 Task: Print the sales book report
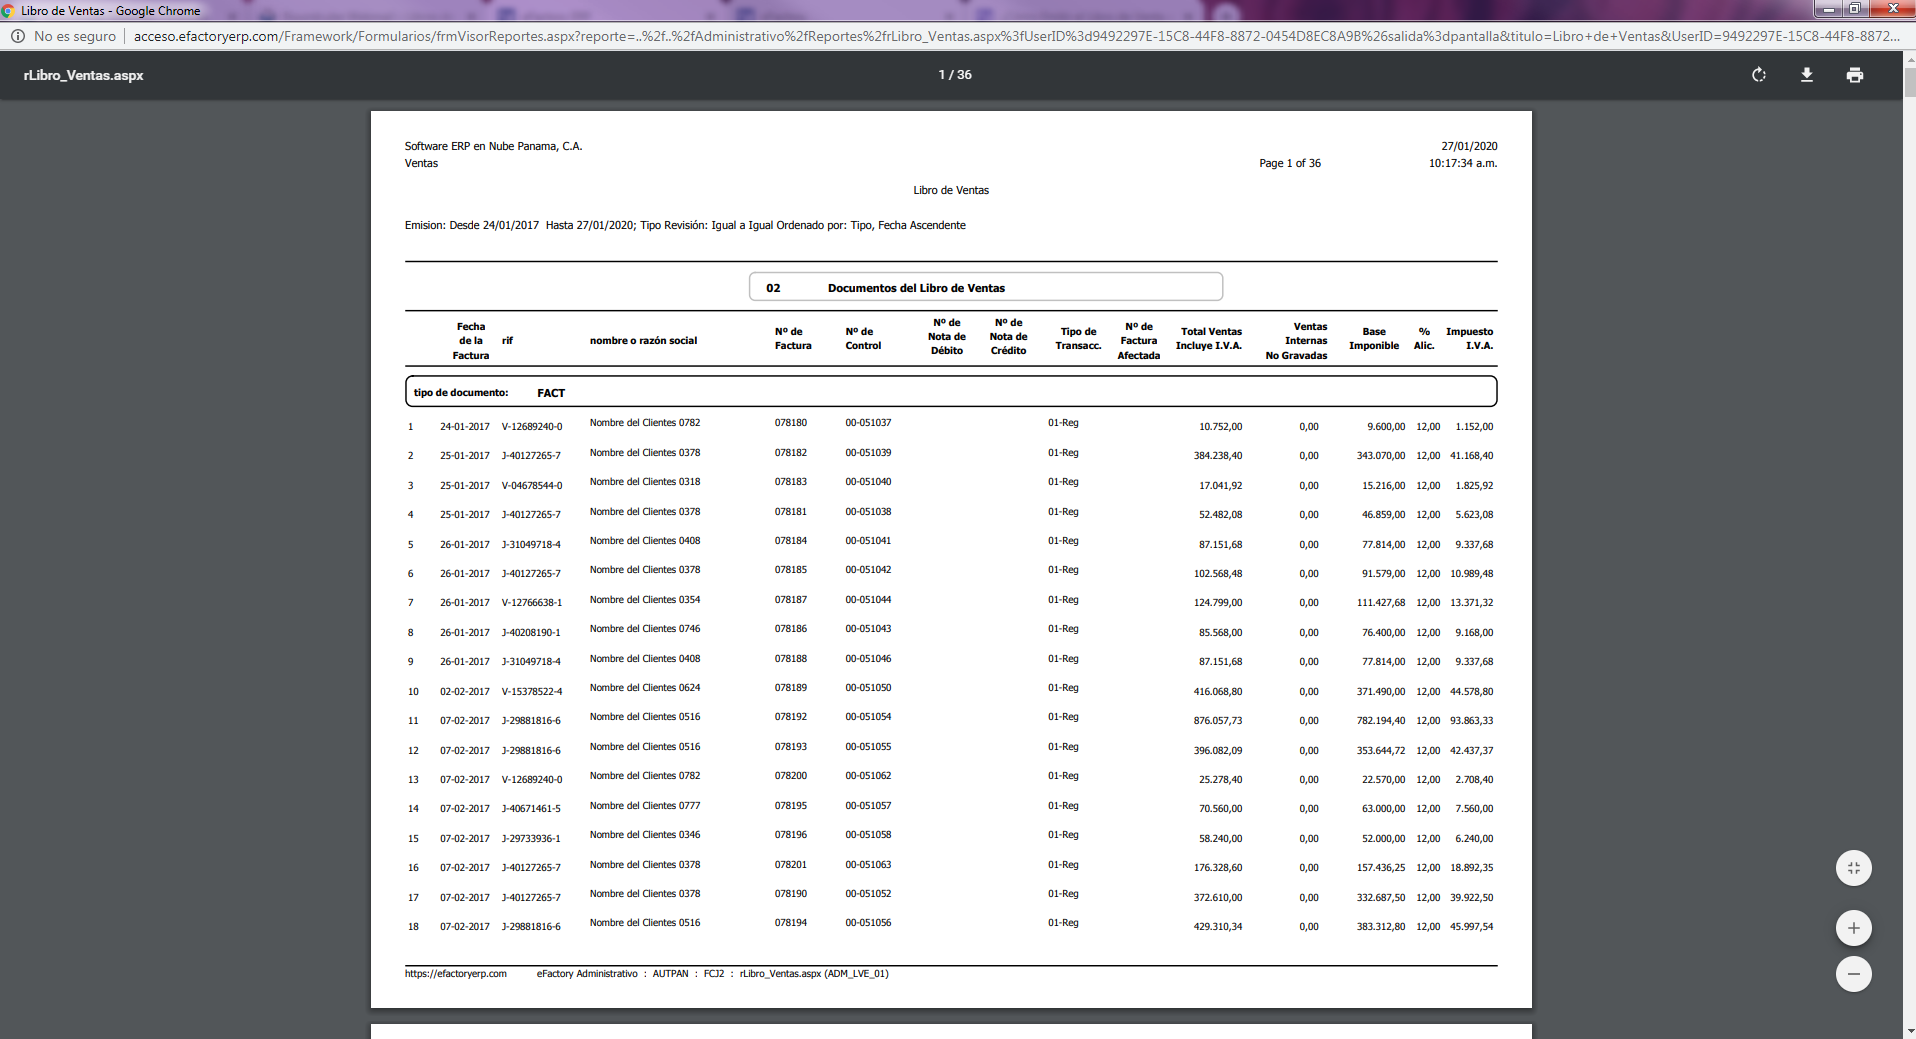click(1855, 75)
